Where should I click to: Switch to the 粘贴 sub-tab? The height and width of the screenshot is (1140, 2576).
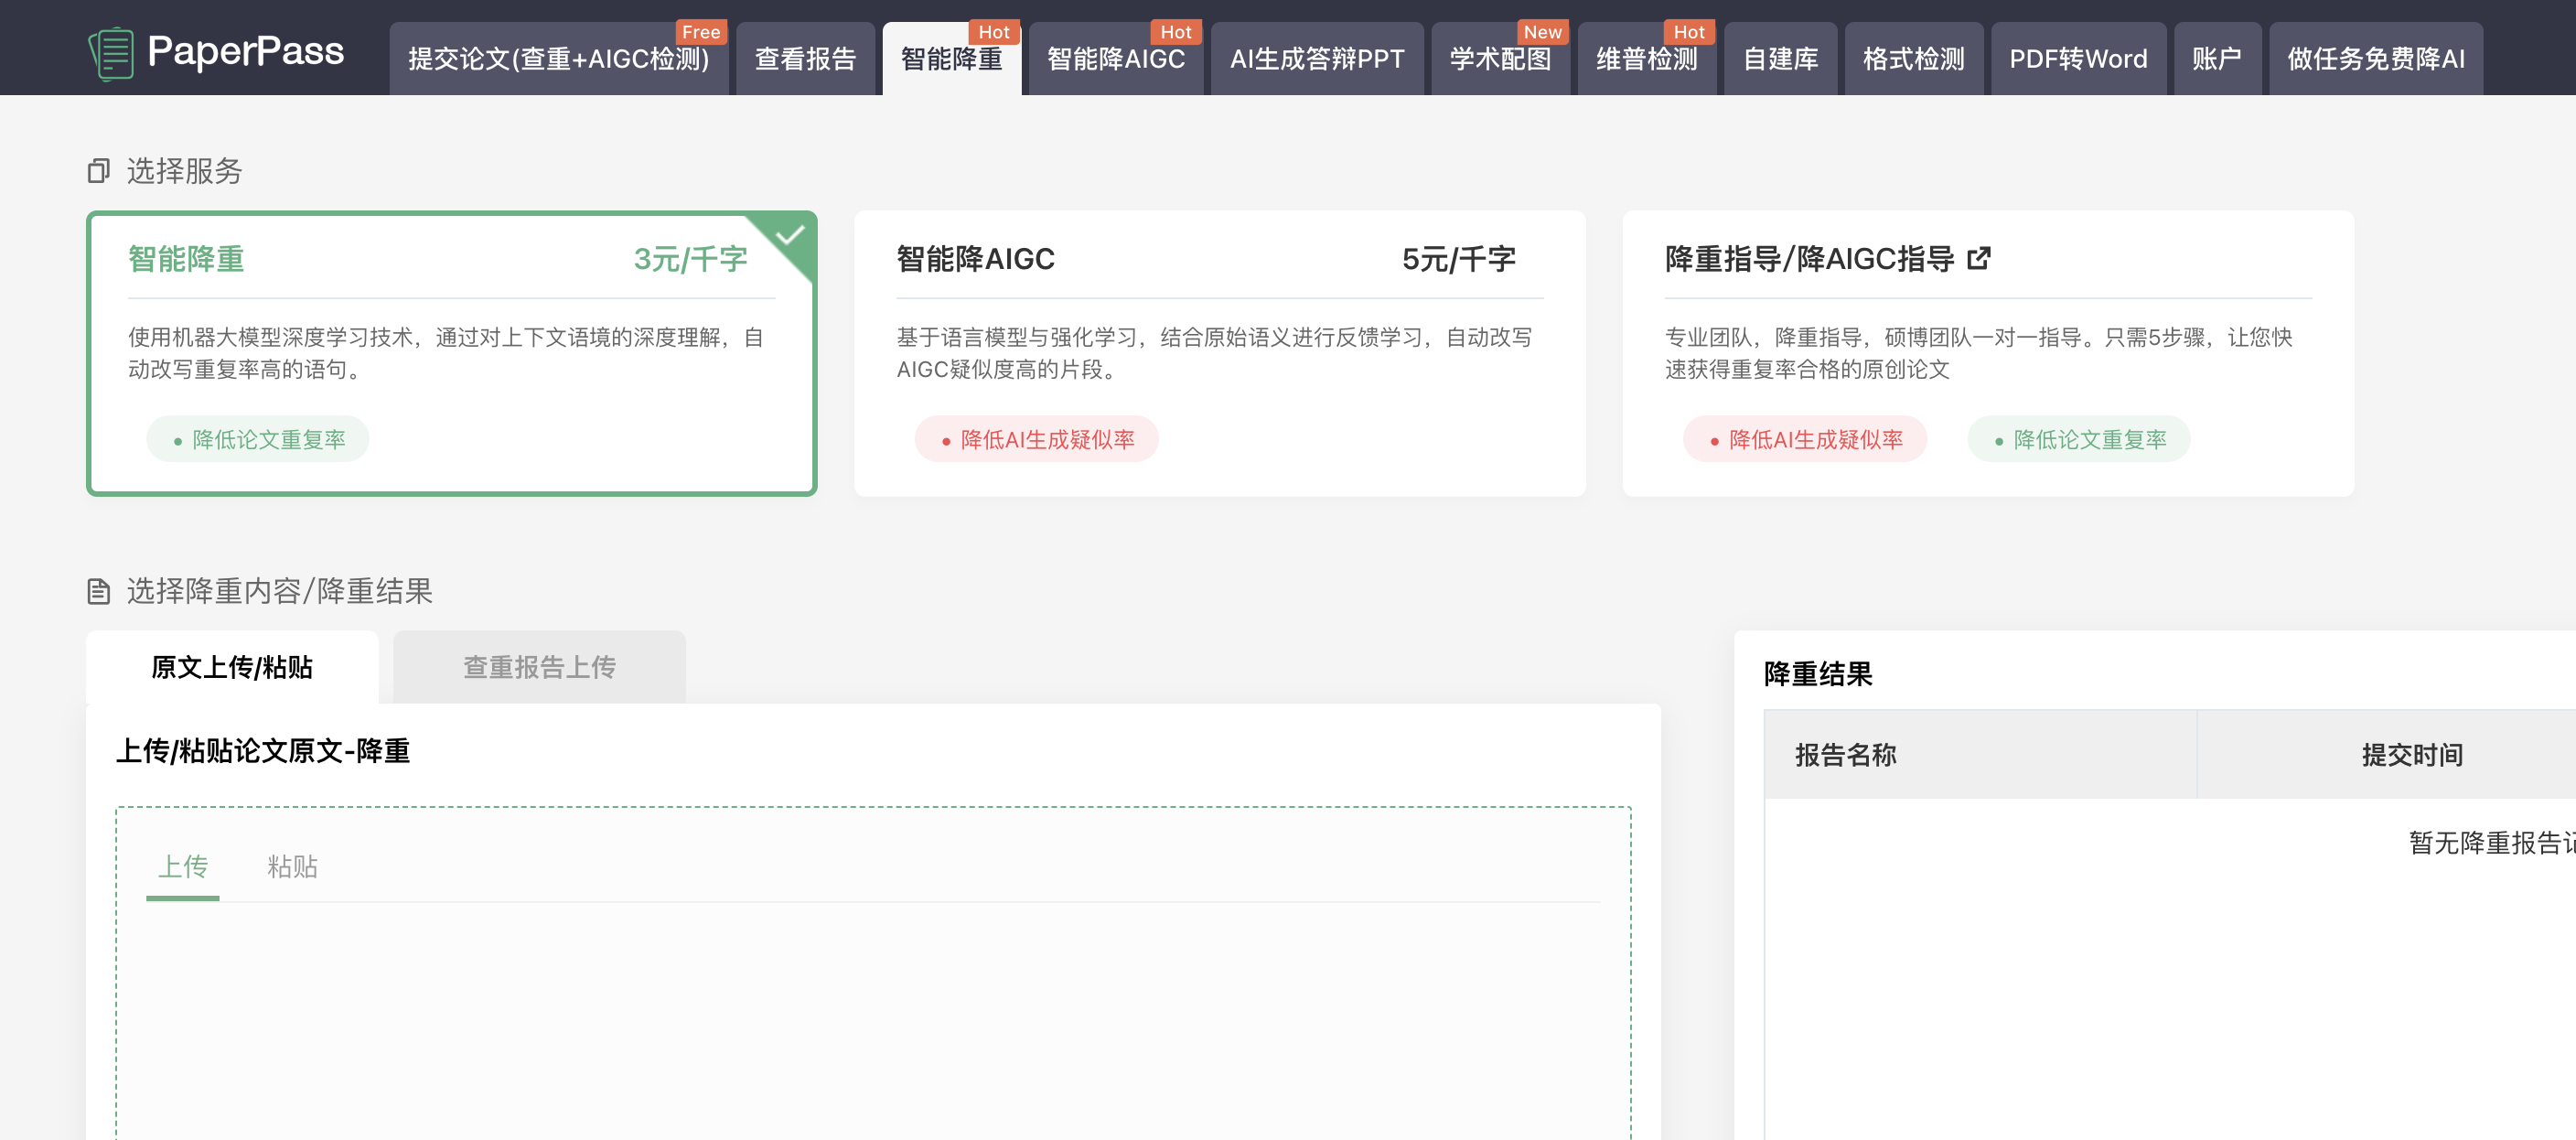pos(293,866)
